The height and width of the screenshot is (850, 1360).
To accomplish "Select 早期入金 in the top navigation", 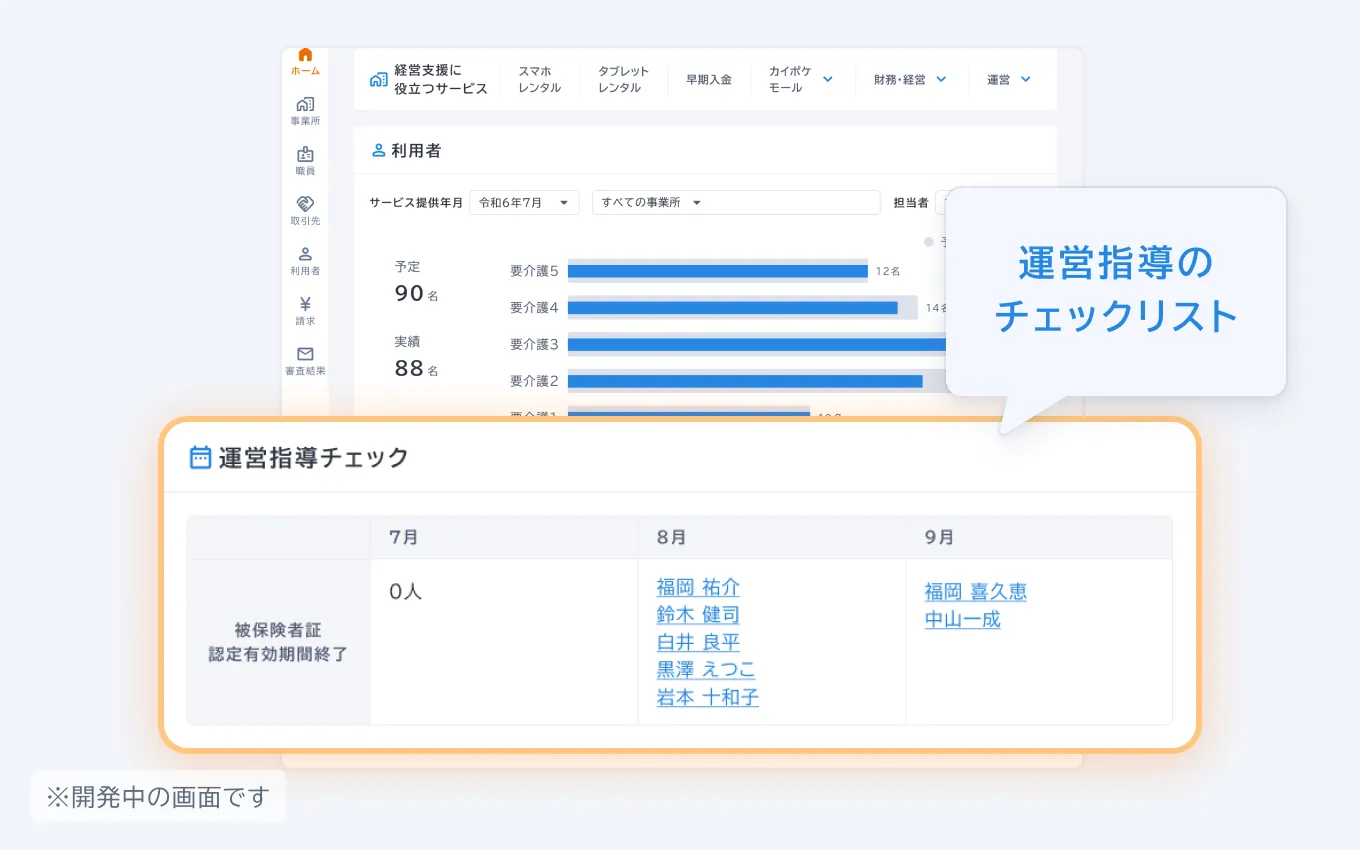I will coord(710,79).
